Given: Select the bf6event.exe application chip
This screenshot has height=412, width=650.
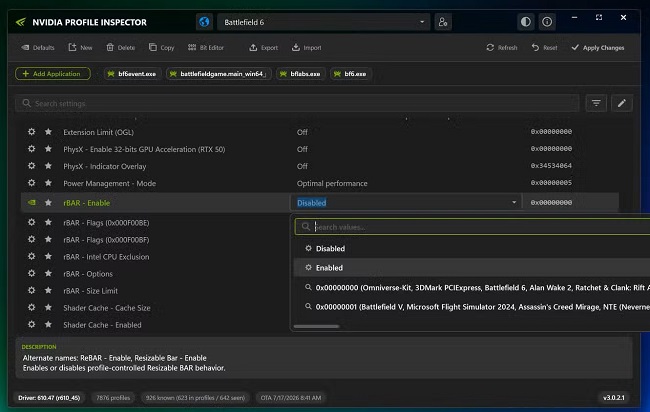Looking at the screenshot, I should (132, 74).
